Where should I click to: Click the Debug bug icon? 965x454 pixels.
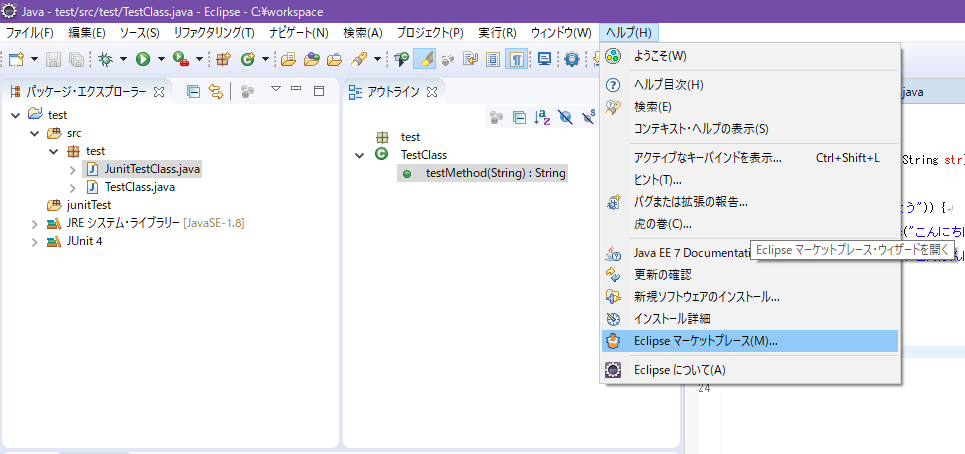pos(105,59)
